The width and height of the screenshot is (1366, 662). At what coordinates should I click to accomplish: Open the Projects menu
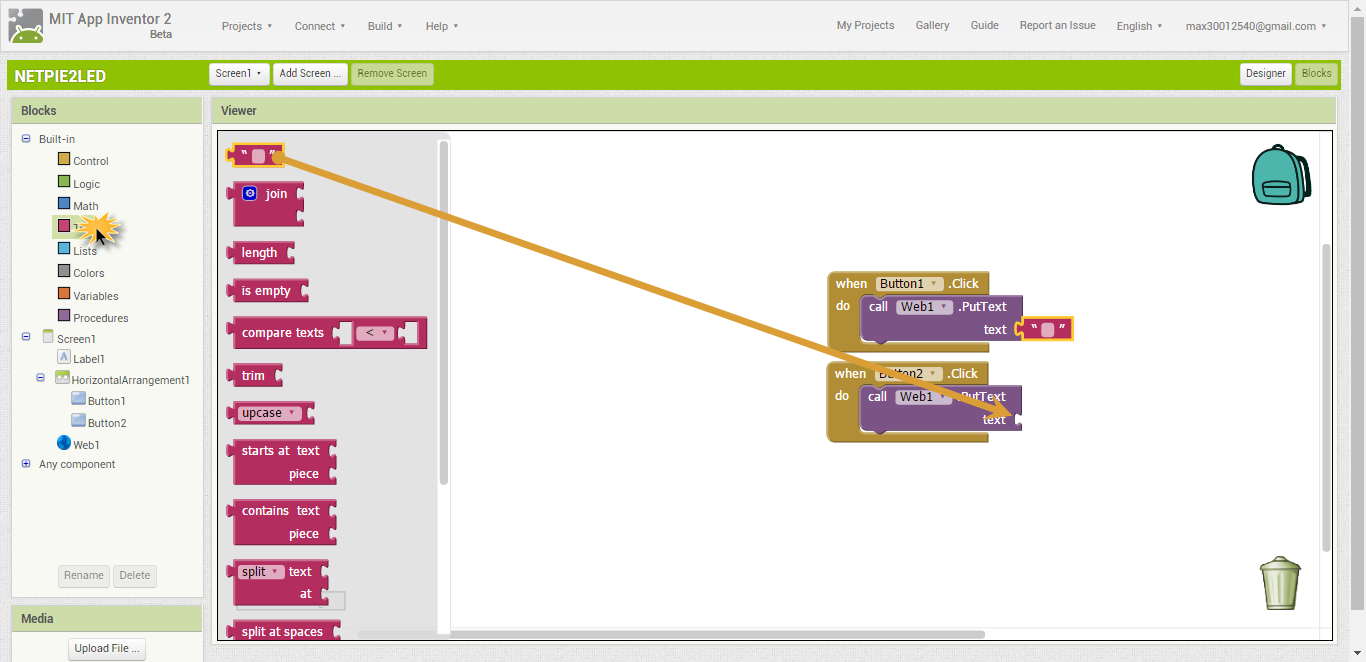[247, 26]
